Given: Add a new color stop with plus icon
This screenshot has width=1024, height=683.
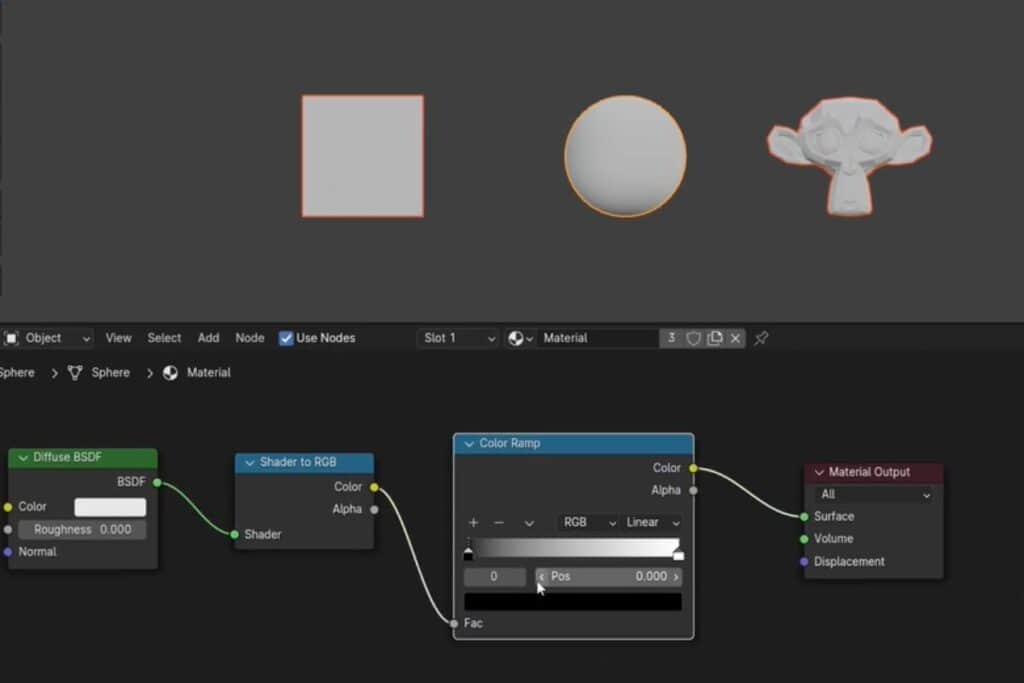Looking at the screenshot, I should 474,523.
